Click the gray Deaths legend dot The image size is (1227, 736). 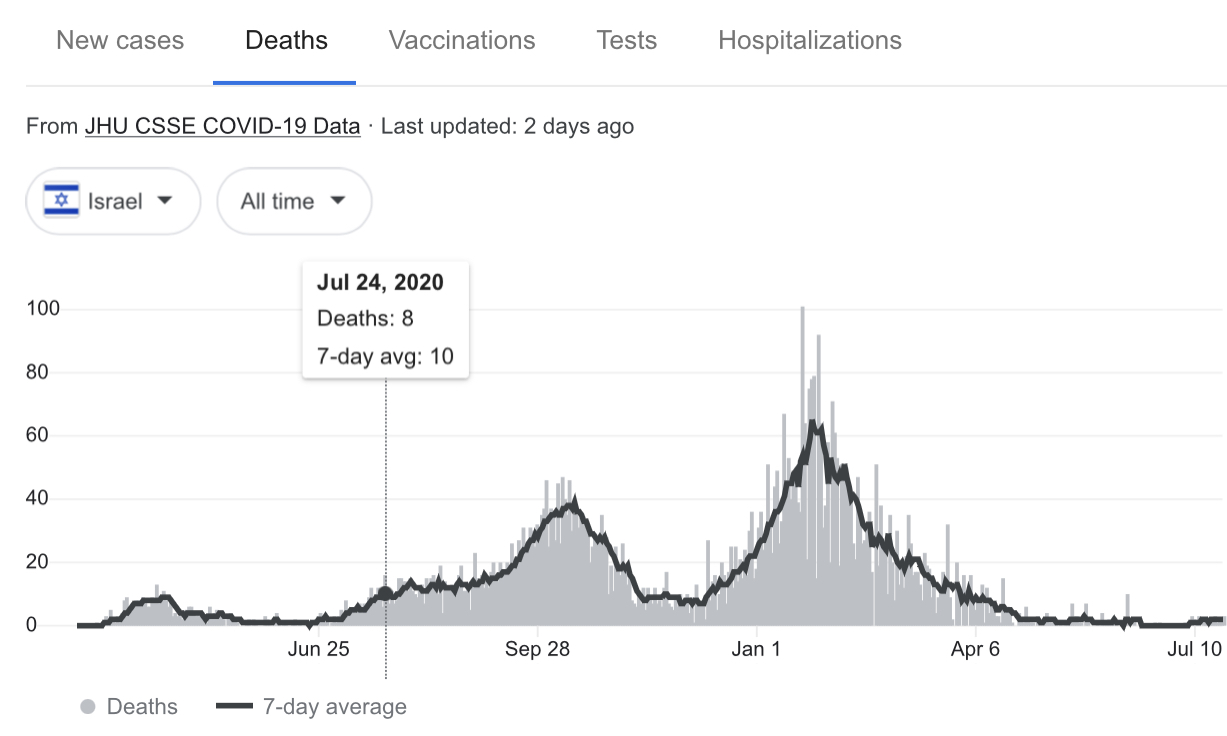(88, 707)
